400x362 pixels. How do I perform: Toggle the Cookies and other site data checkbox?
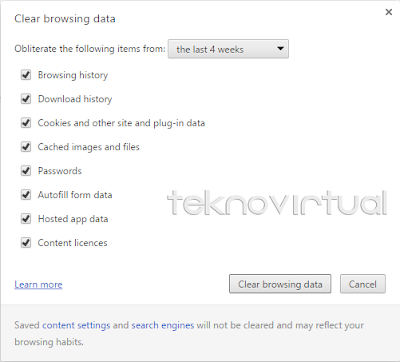[x=26, y=123]
